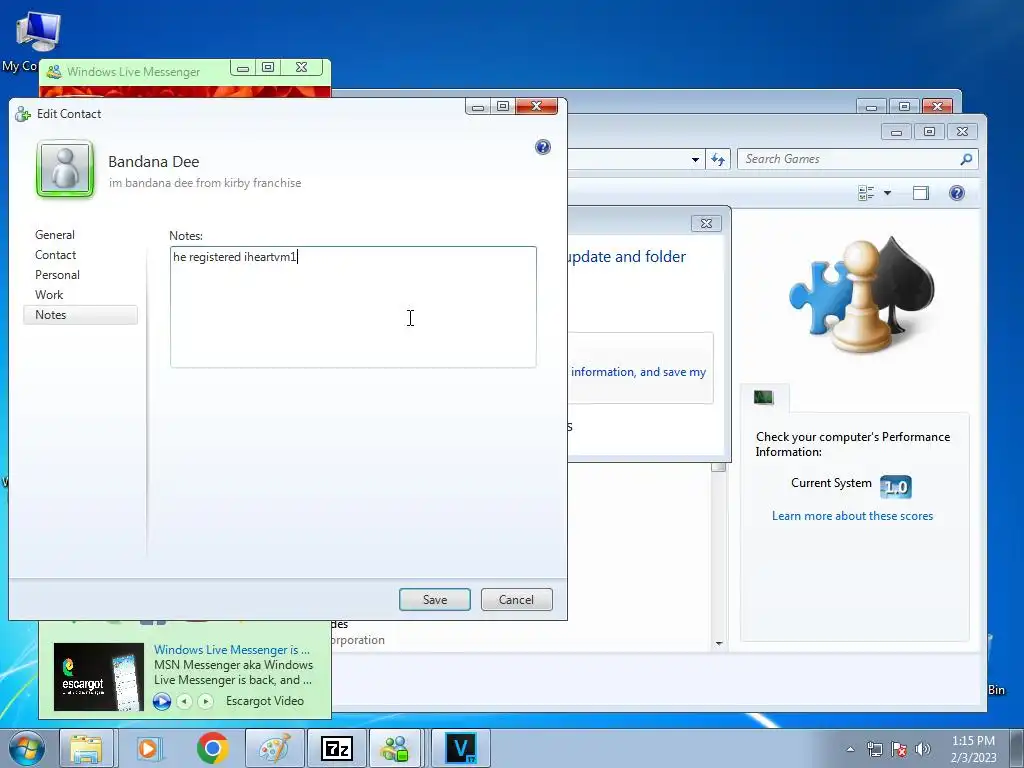Open the view options dropdown arrow

pyautogui.click(x=887, y=193)
